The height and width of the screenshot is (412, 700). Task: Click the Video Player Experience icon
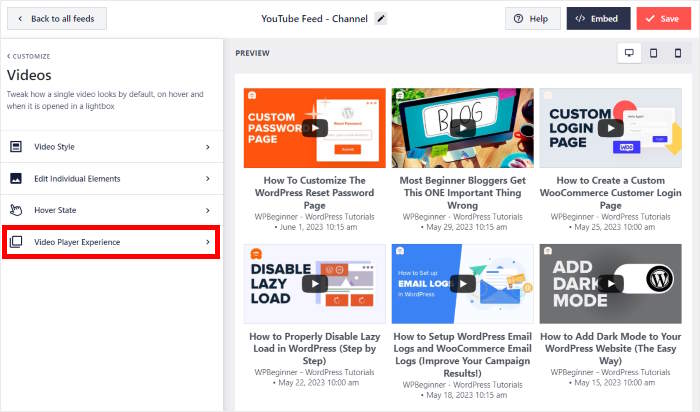16,242
